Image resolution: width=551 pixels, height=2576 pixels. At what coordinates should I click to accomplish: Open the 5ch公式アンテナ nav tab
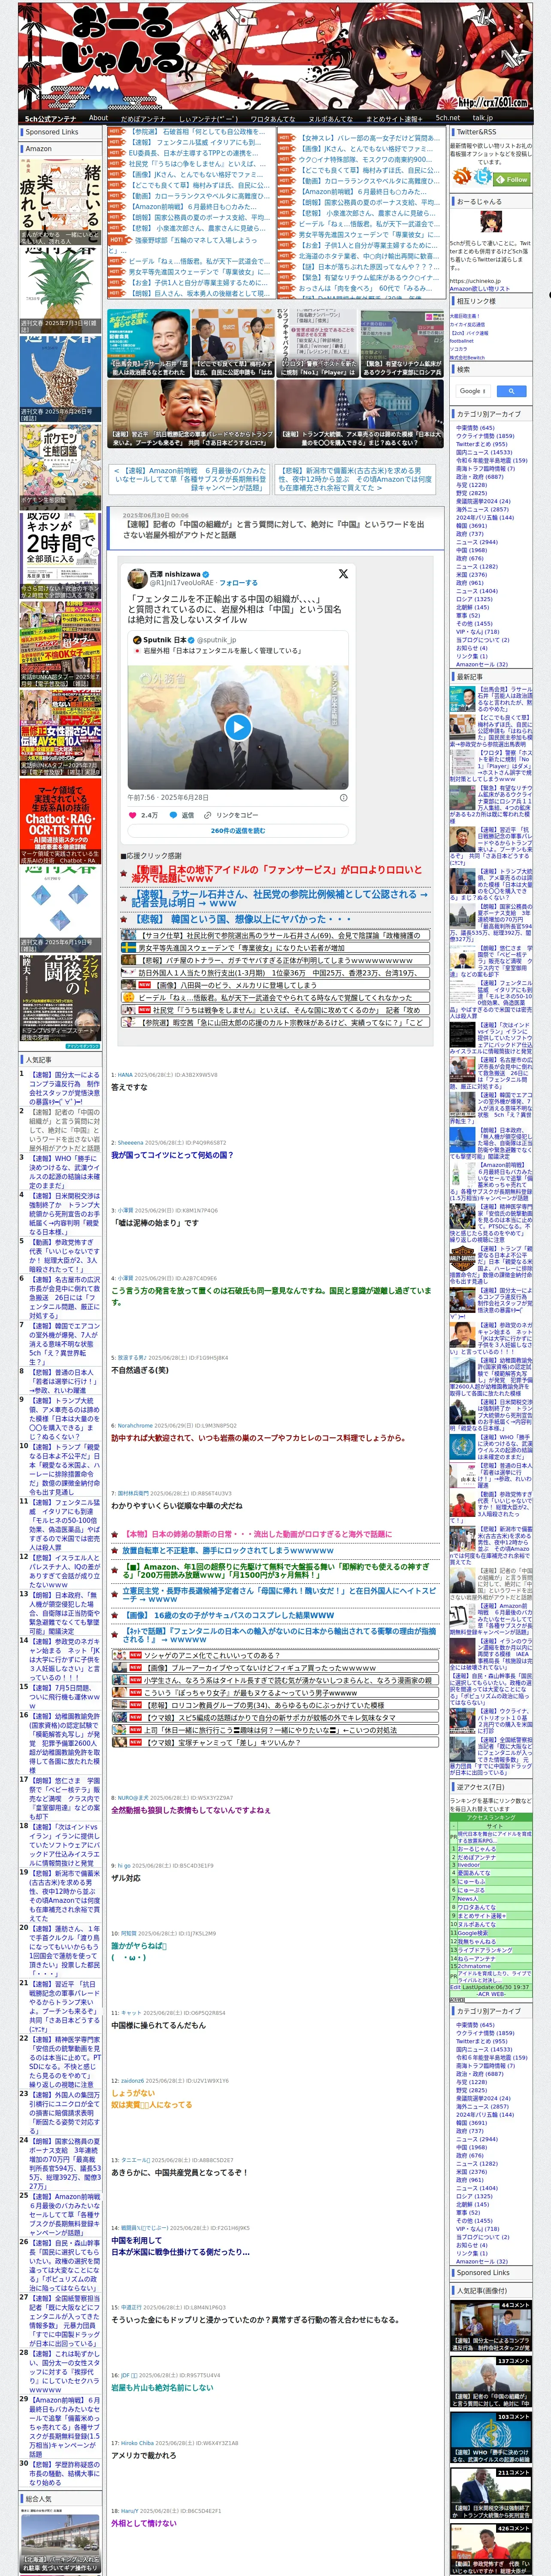point(50,118)
